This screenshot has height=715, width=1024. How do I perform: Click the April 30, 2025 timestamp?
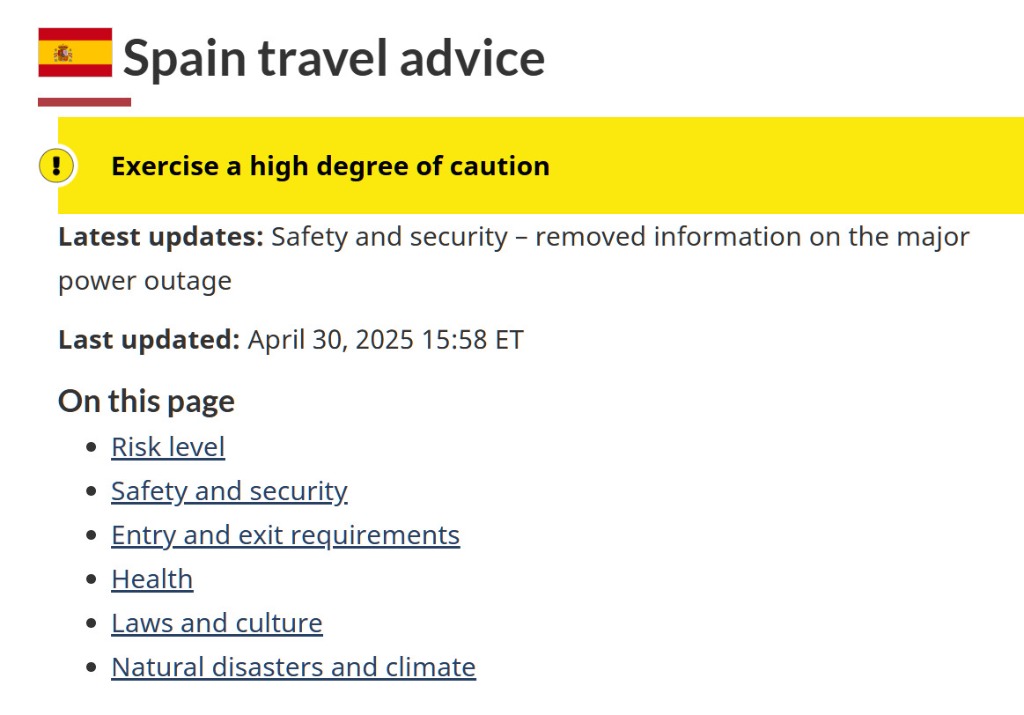pos(385,340)
